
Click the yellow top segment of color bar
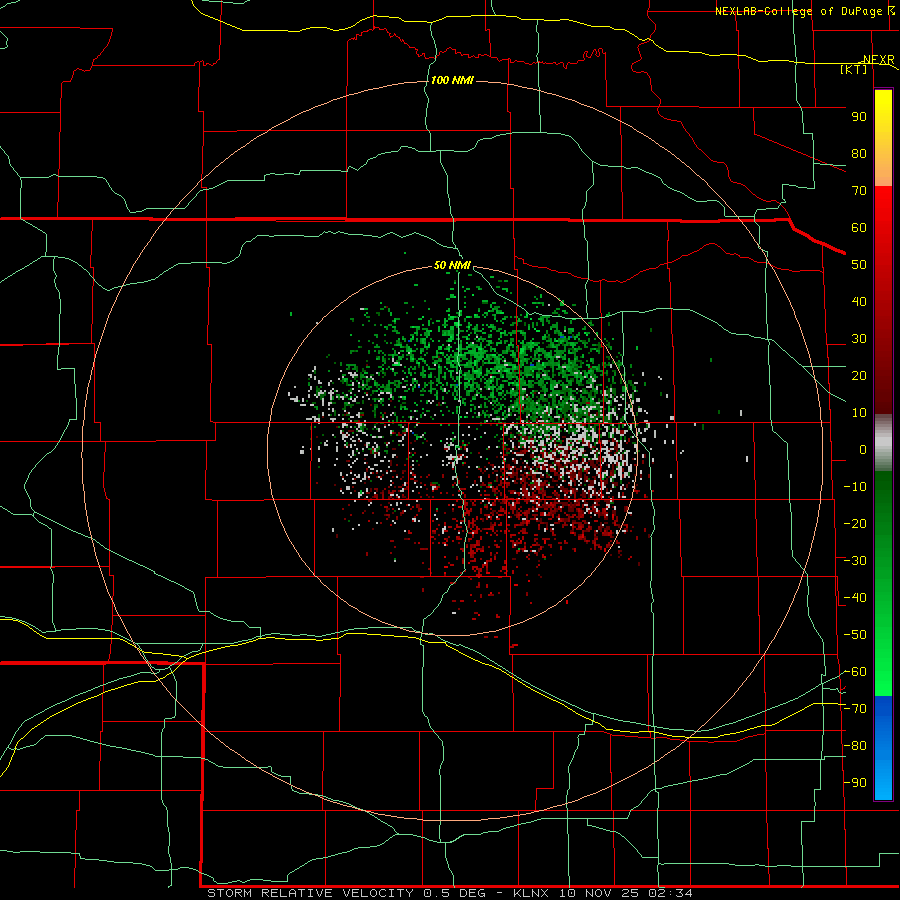point(883,138)
